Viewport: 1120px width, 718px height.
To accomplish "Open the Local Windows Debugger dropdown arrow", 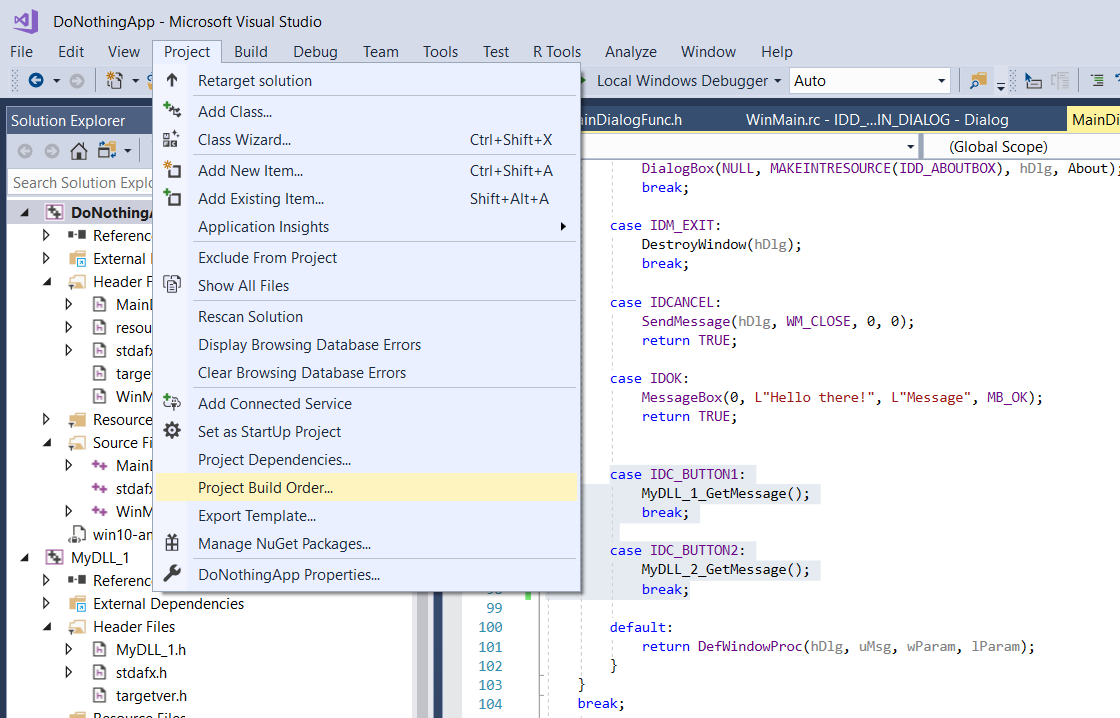I will 778,81.
